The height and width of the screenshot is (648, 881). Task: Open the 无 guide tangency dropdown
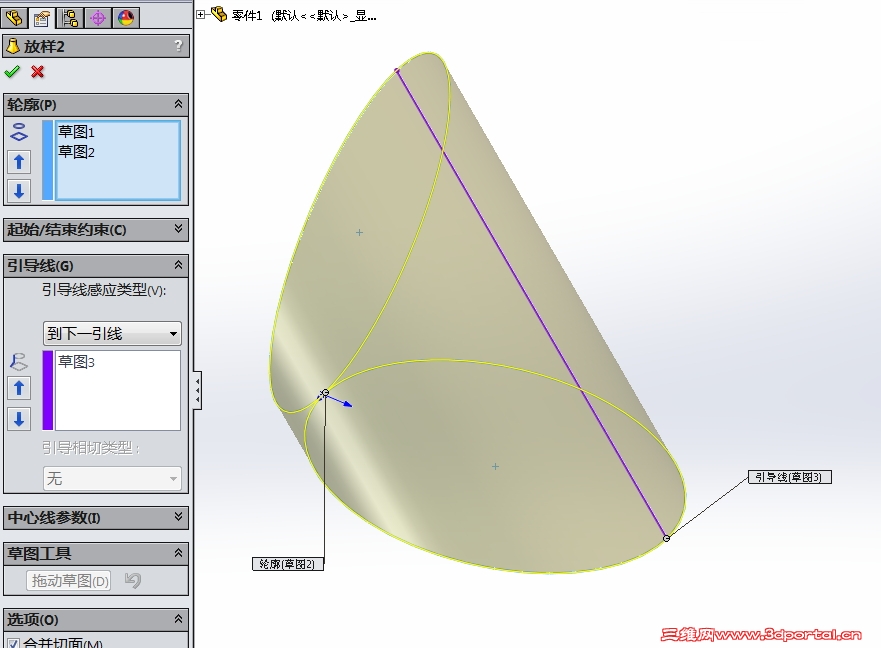112,479
